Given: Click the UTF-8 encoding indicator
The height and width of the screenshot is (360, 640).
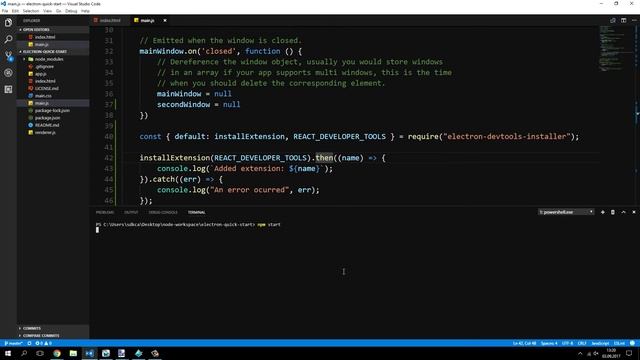Looking at the screenshot, I should pyautogui.click(x=567, y=343).
